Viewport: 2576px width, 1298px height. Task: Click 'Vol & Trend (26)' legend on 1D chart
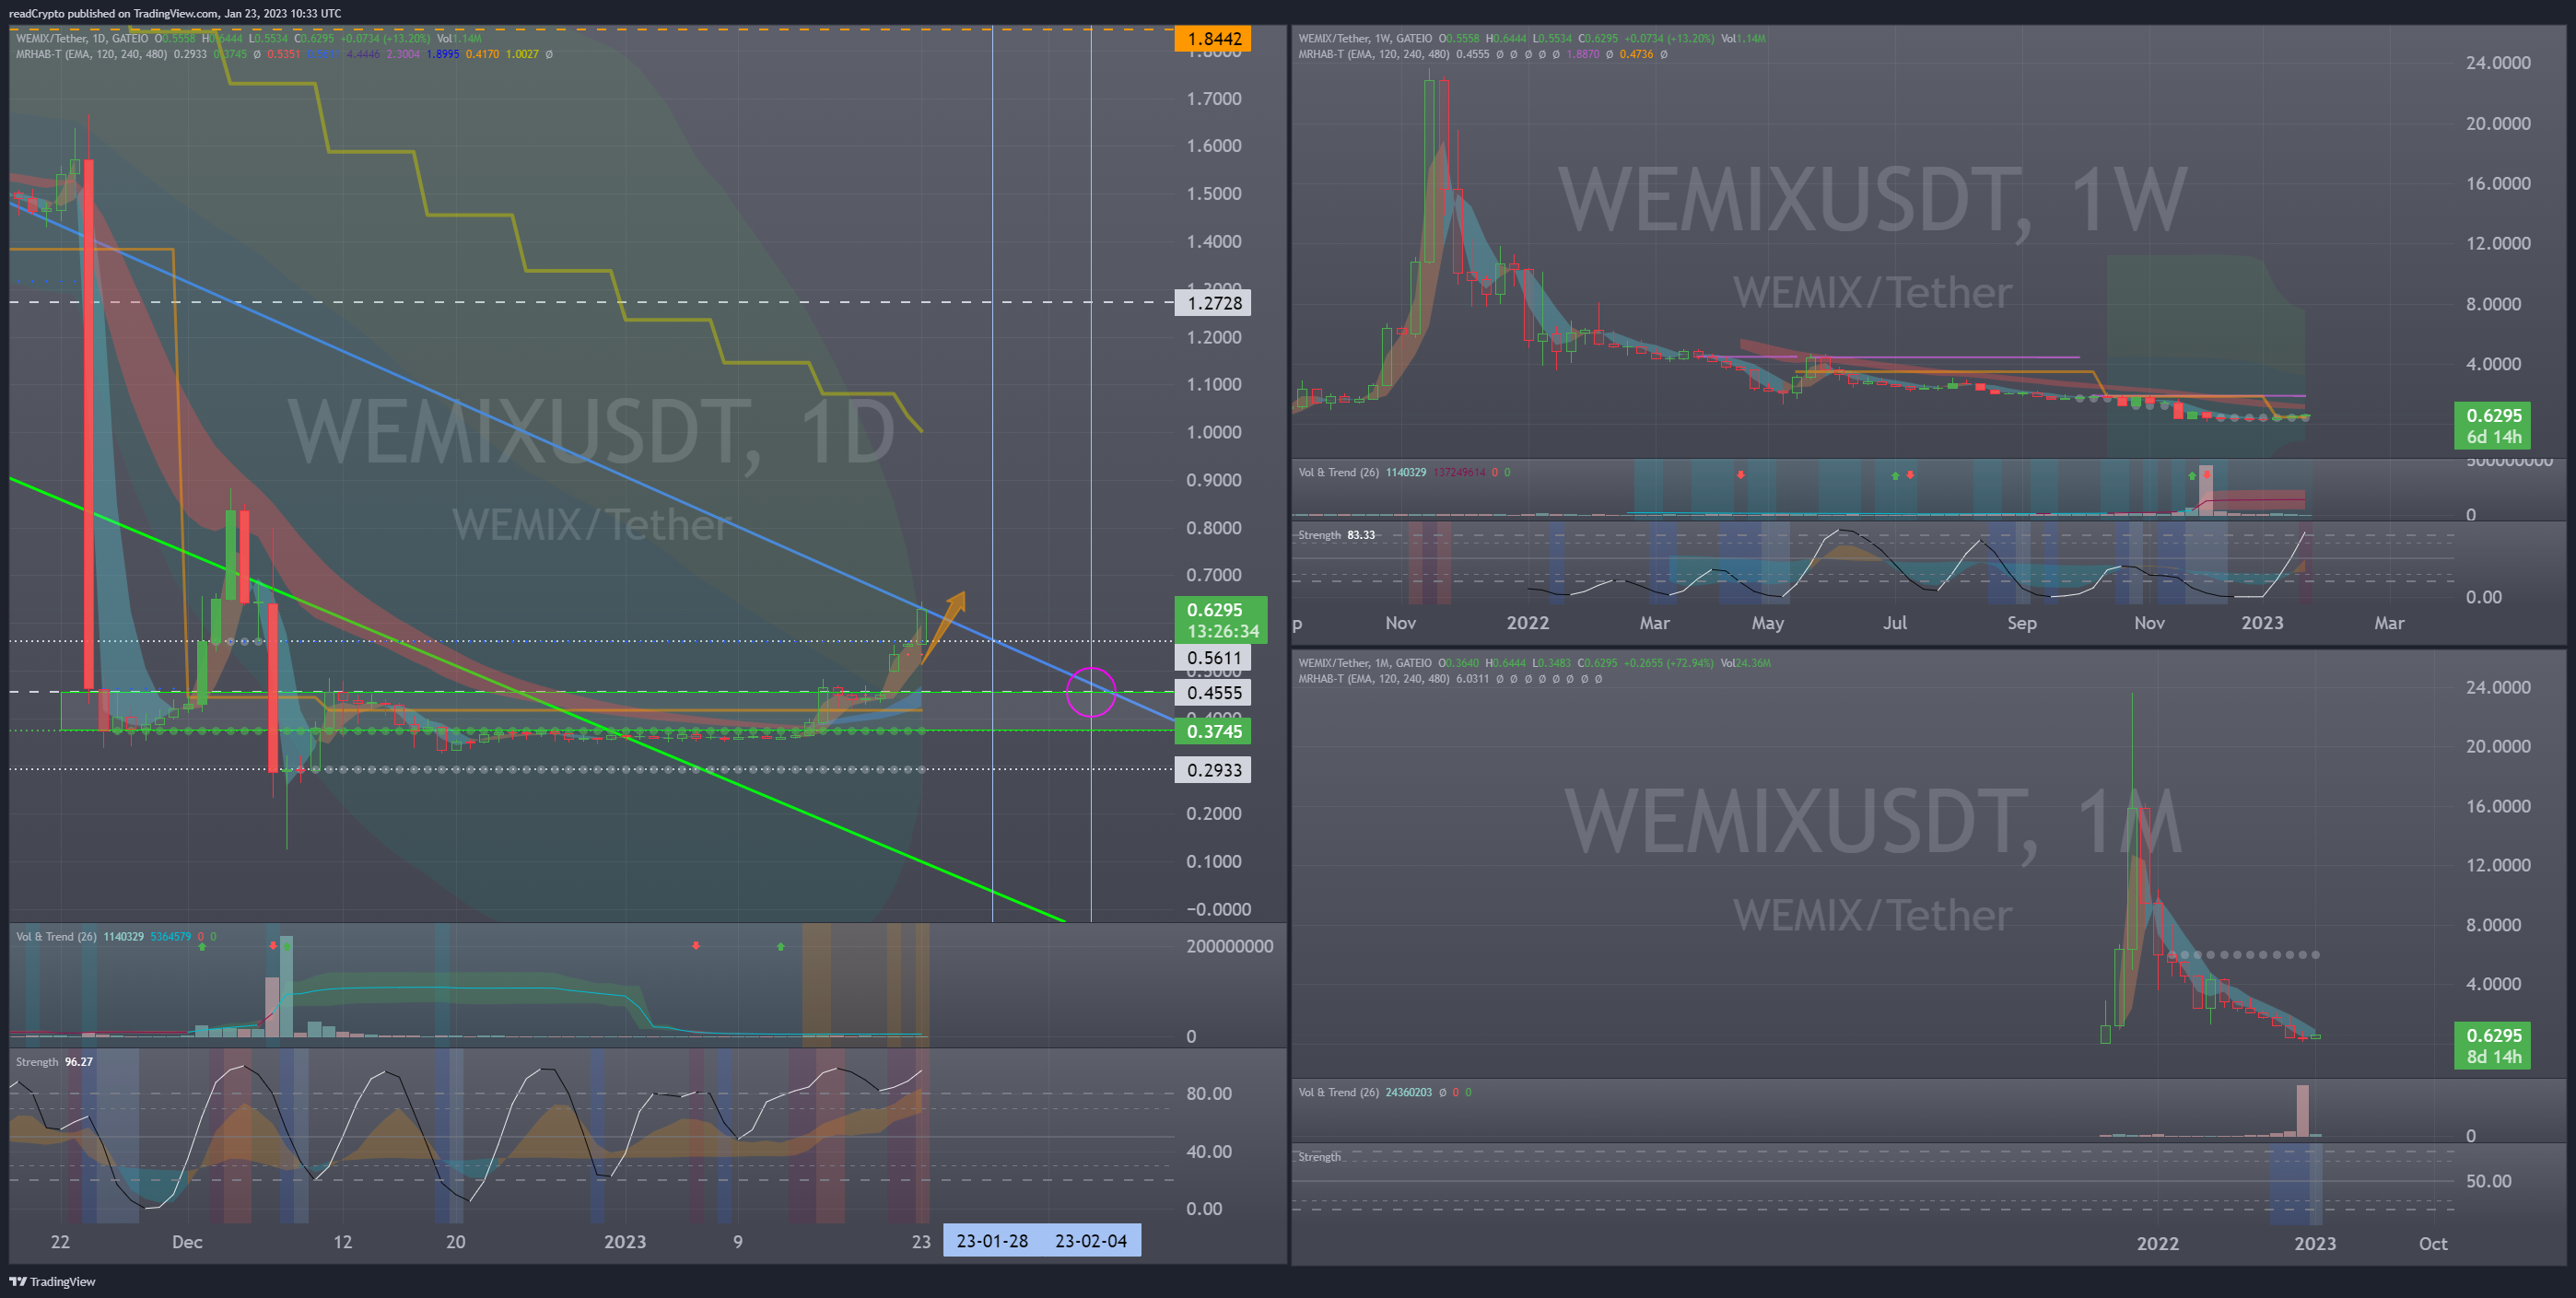click(x=56, y=936)
